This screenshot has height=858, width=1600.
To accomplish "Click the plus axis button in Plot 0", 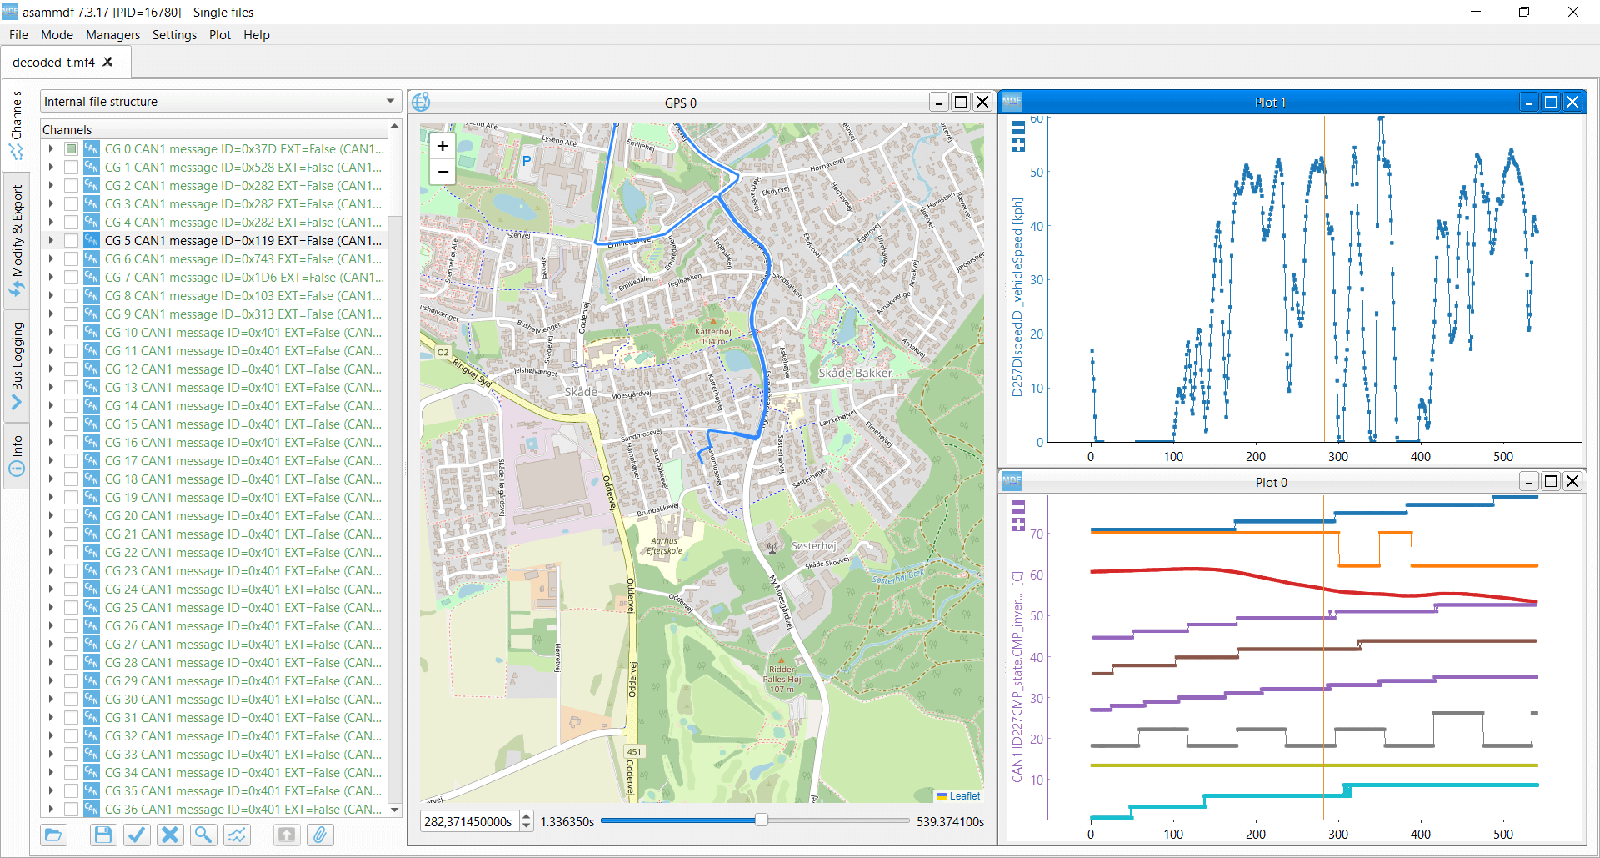I will click(x=1018, y=523).
